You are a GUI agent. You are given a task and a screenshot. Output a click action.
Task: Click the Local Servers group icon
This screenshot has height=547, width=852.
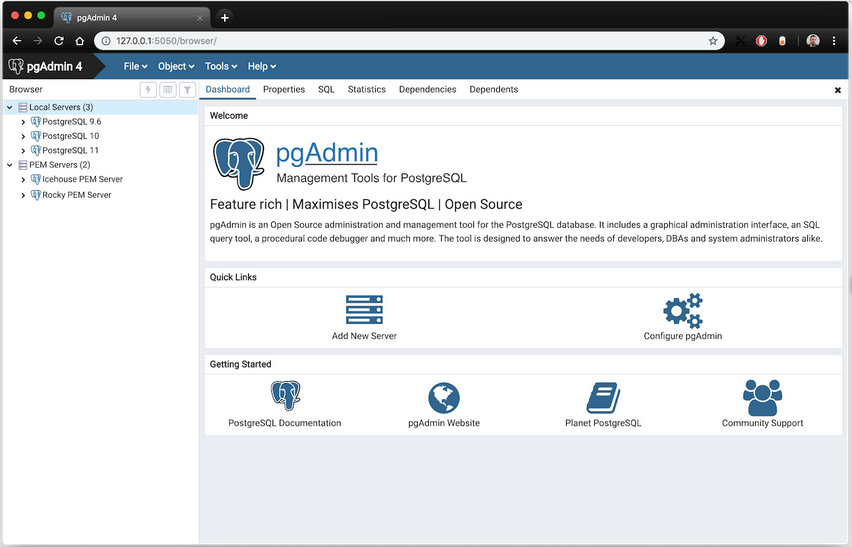coord(22,108)
